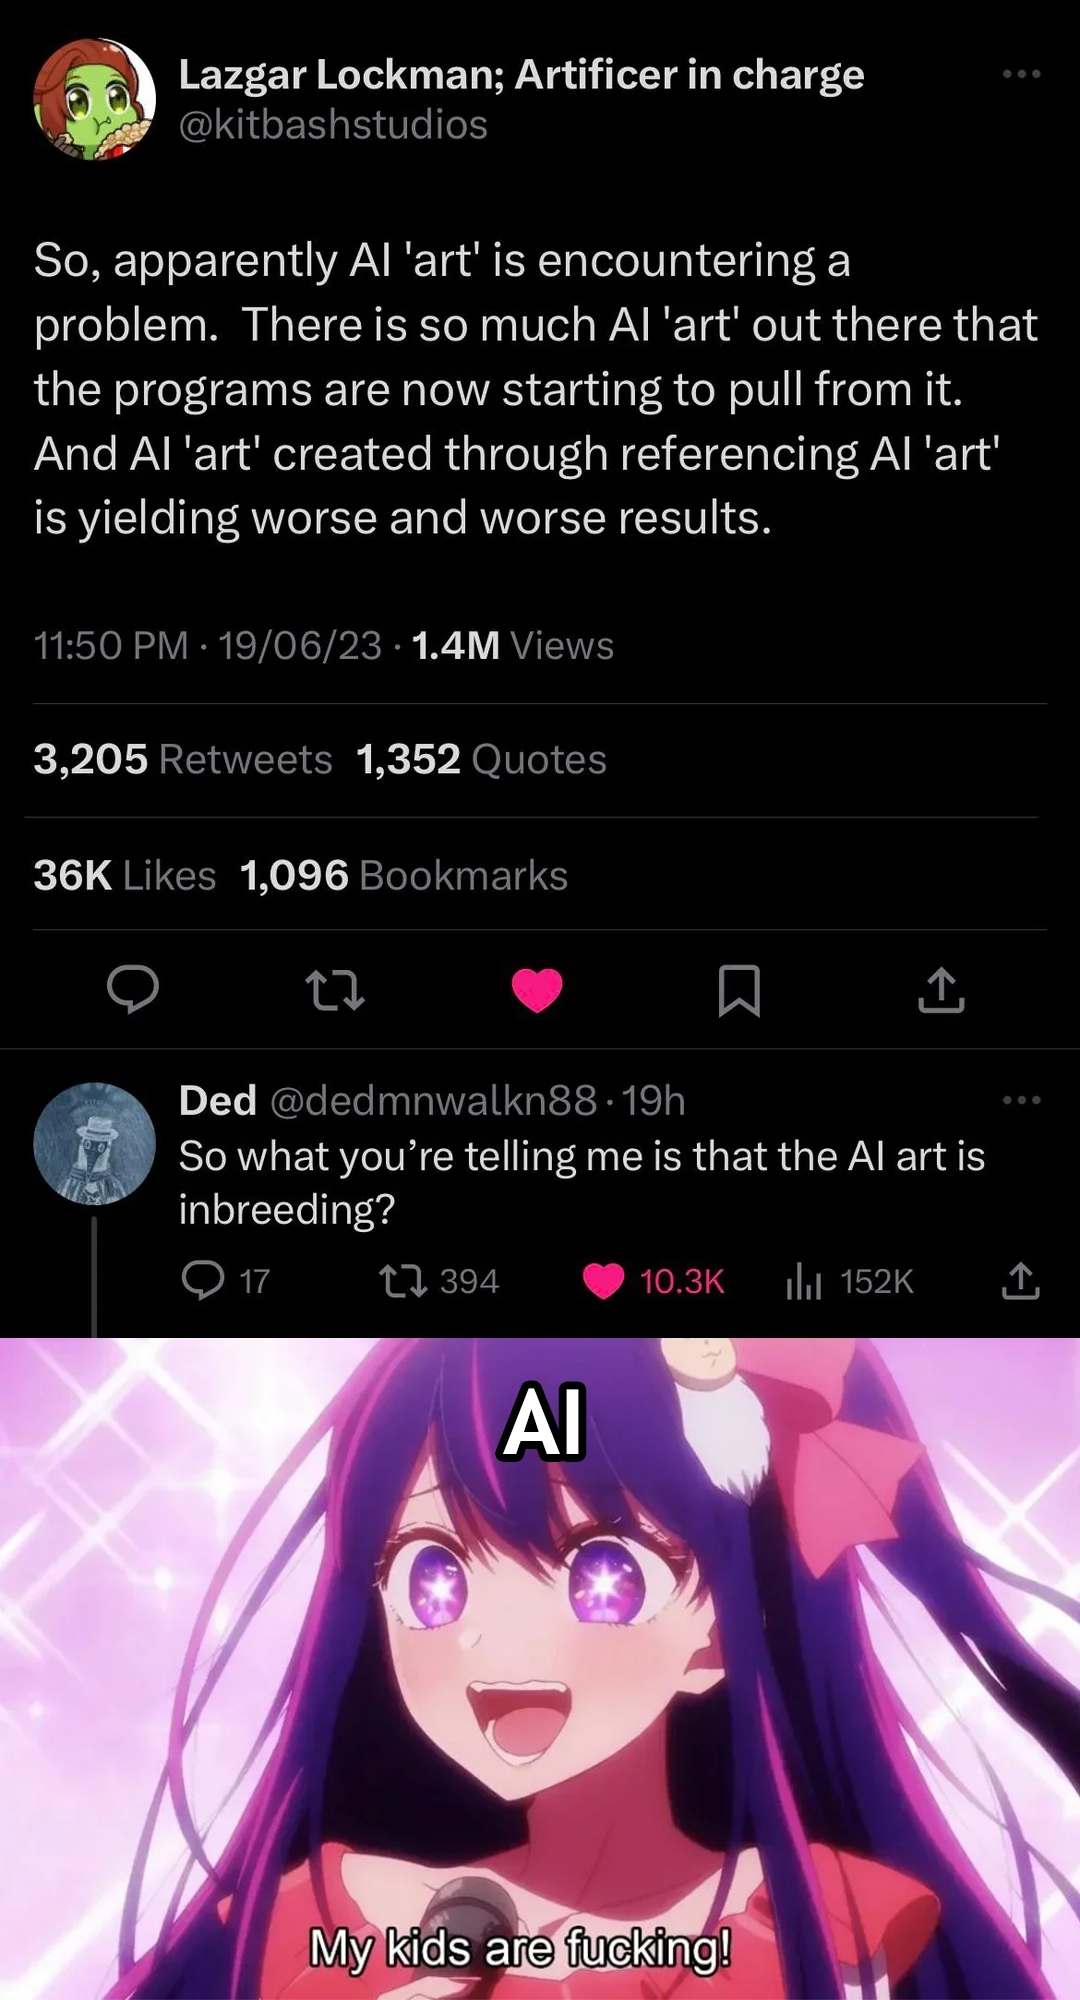
Task: Open three-dot menu on Ded's reply
Action: pyautogui.click(x=1021, y=1100)
